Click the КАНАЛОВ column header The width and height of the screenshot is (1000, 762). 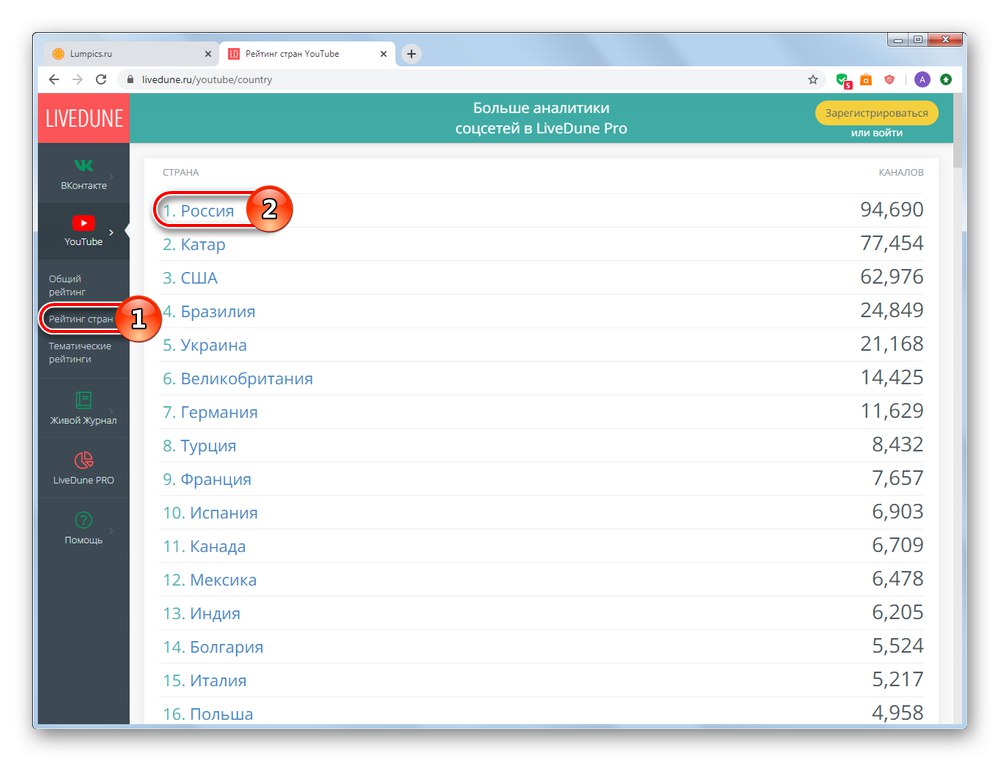coord(901,172)
